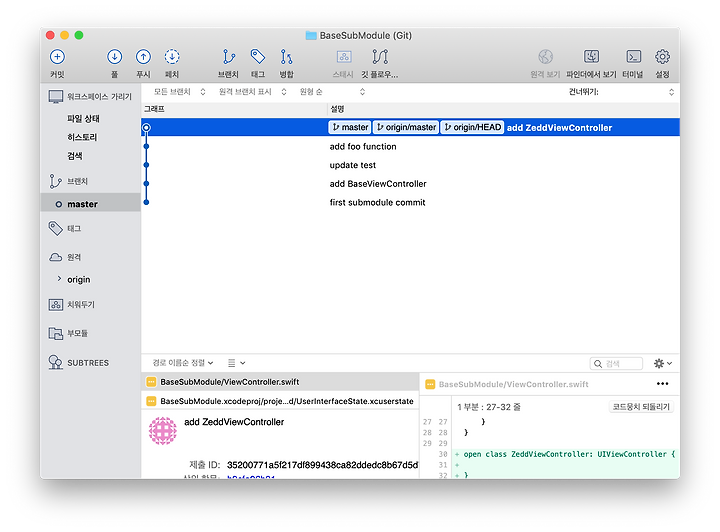Screen dimensions: 720x532
Task: Open the file list view mode dropdown
Action: click(x=236, y=363)
